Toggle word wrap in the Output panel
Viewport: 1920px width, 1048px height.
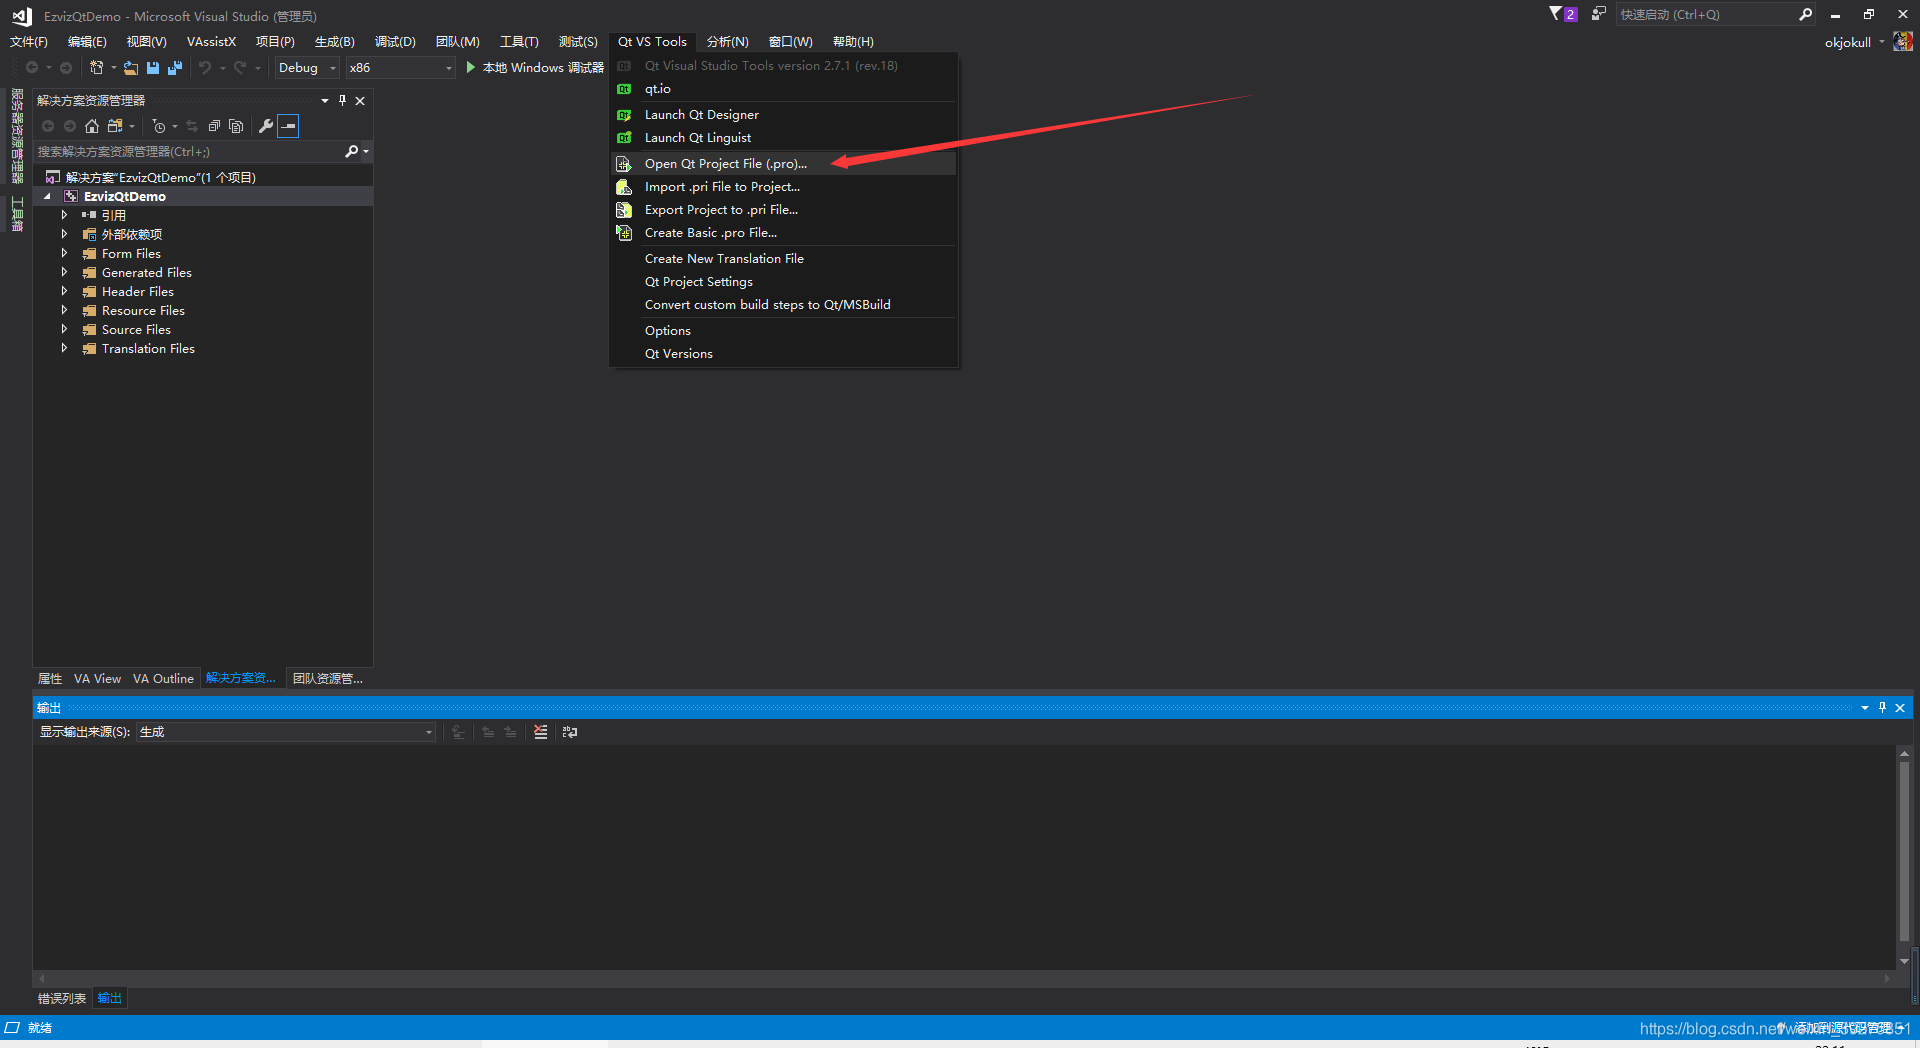(x=570, y=732)
